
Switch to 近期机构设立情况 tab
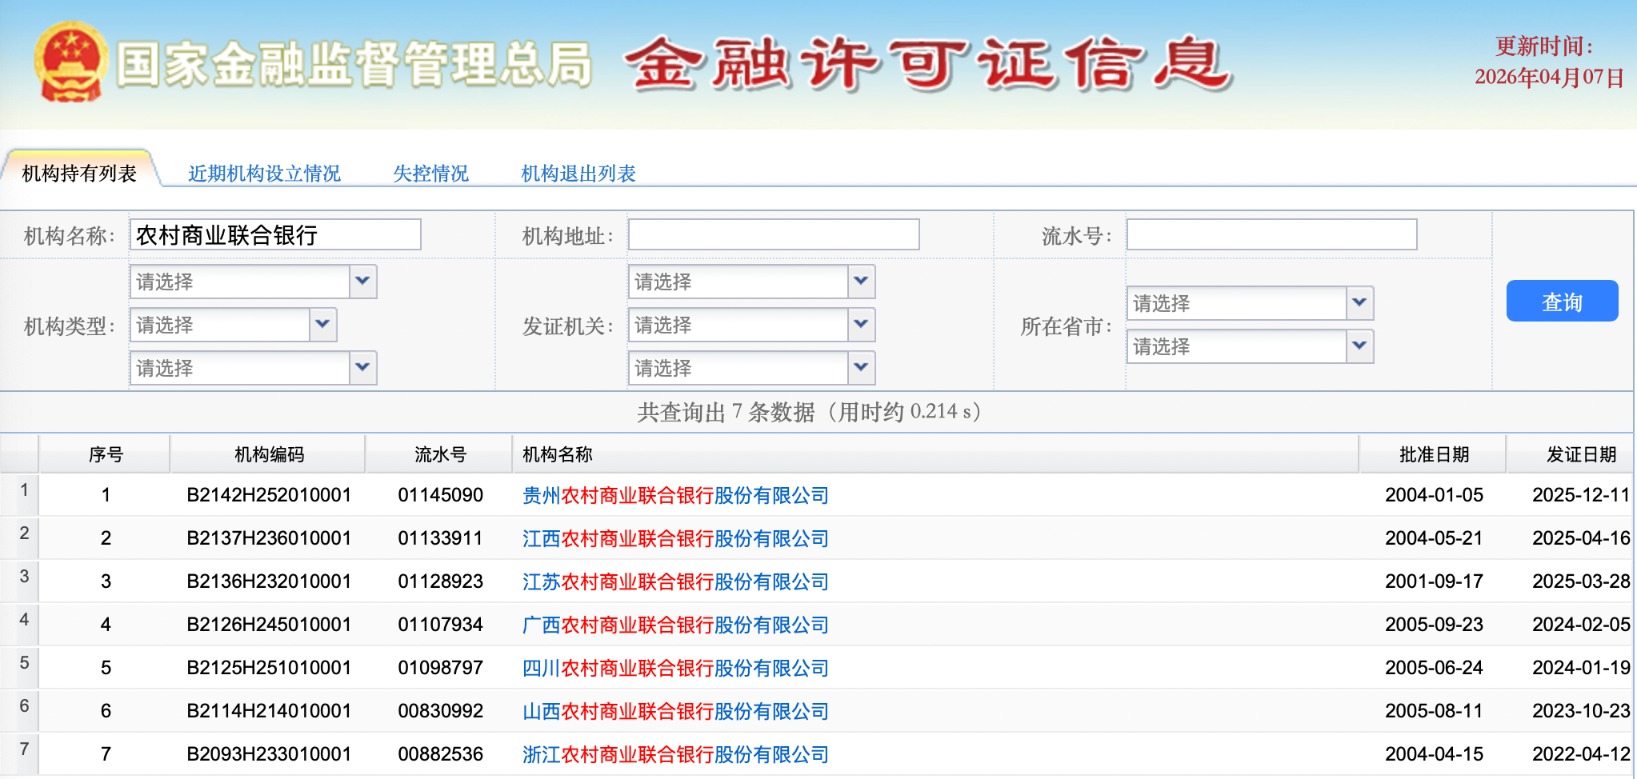coord(264,173)
